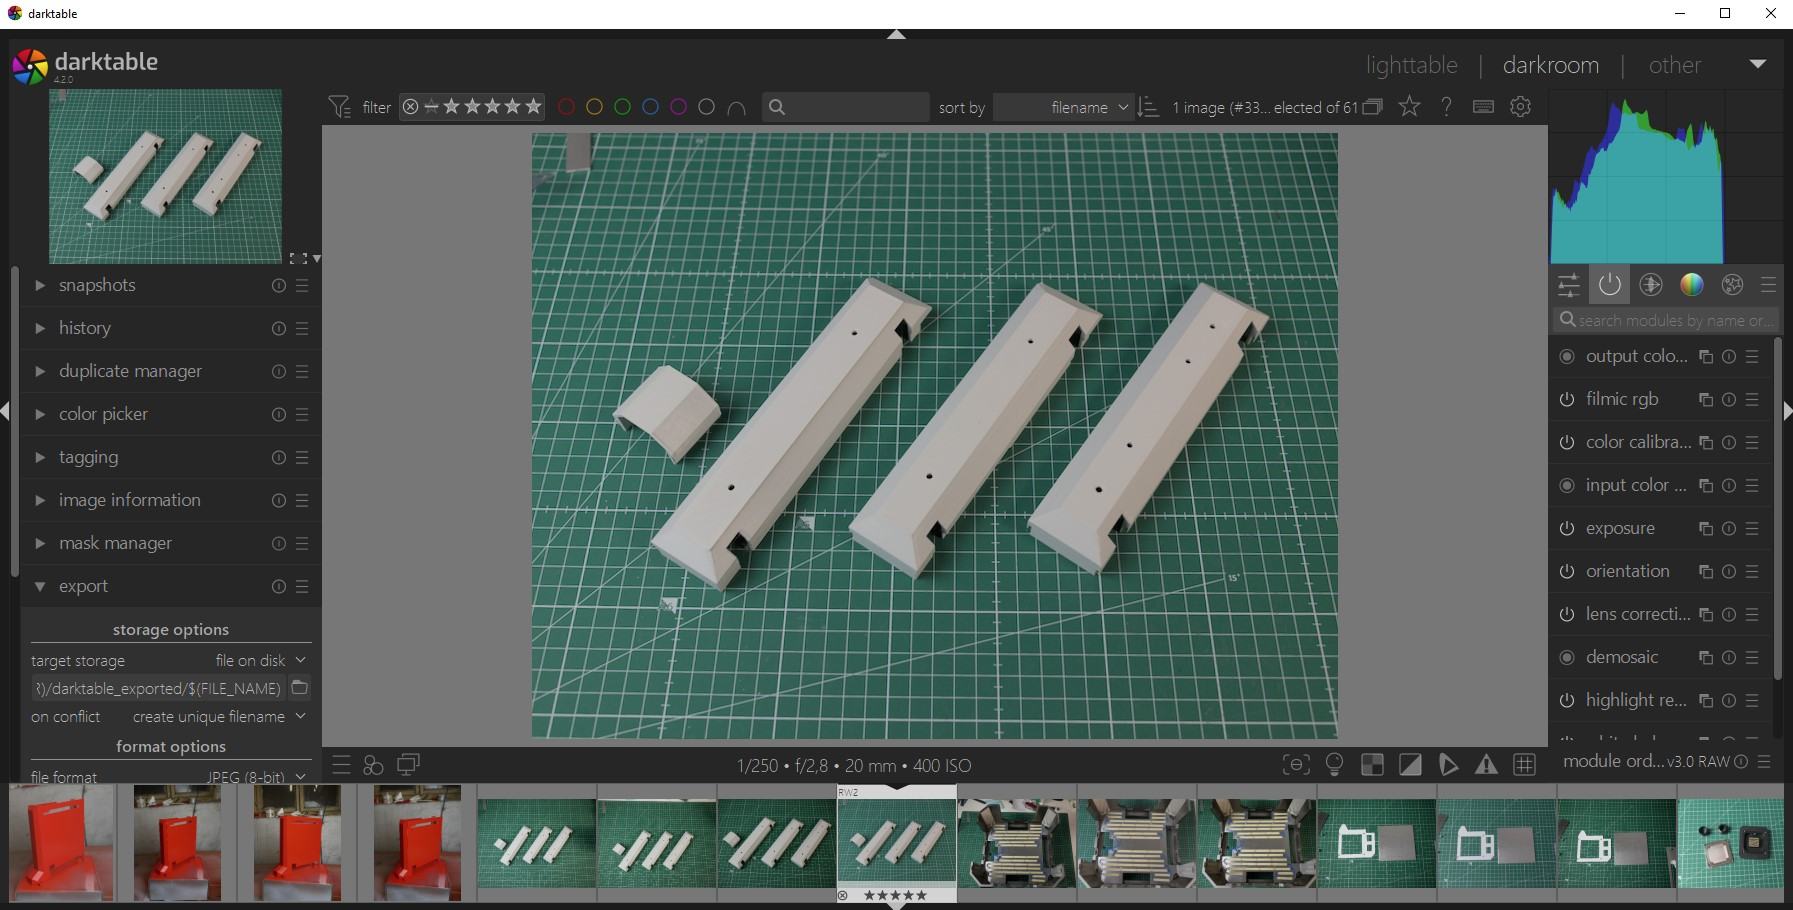Toggle clipping indication icon
Screen dimensions: 1793x910
[x=1410, y=765]
